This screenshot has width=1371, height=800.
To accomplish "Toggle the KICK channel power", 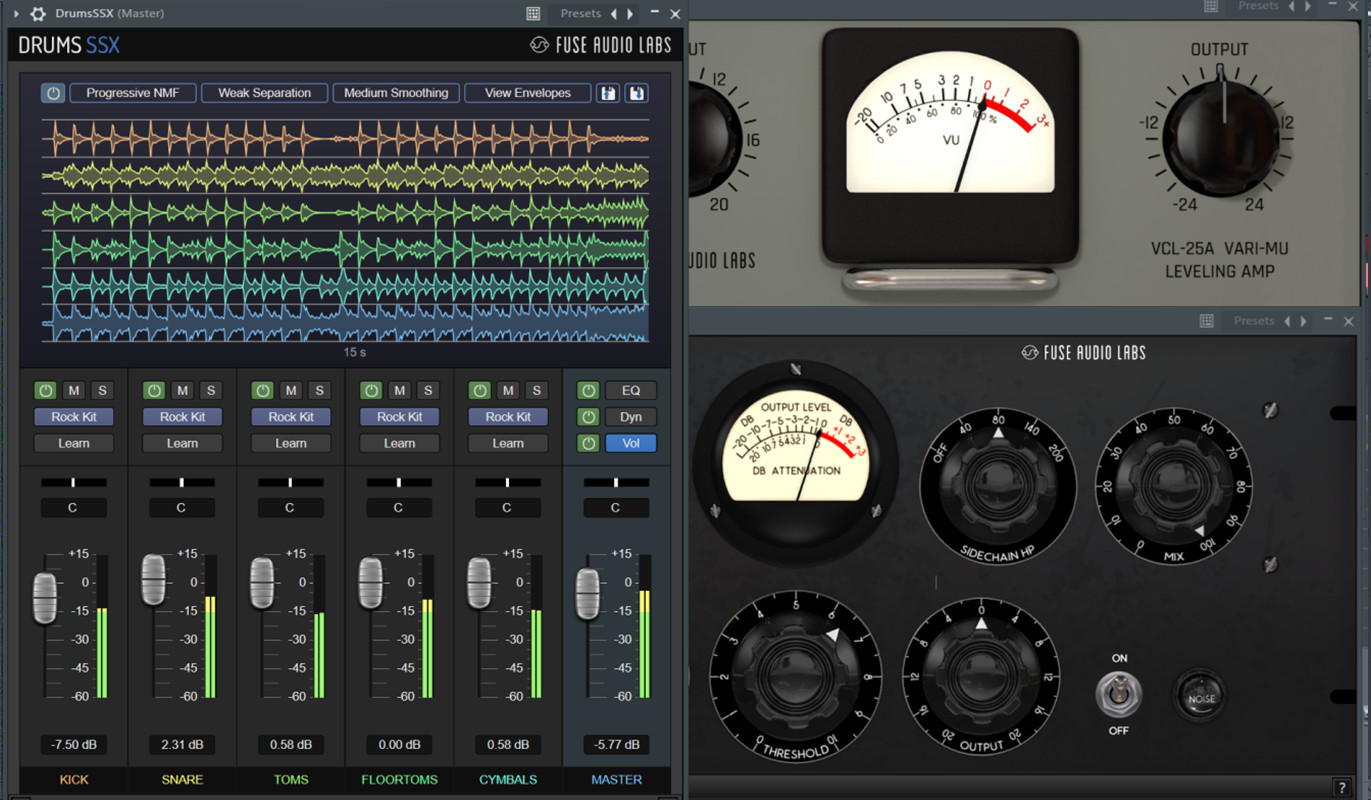I will 45,391.
